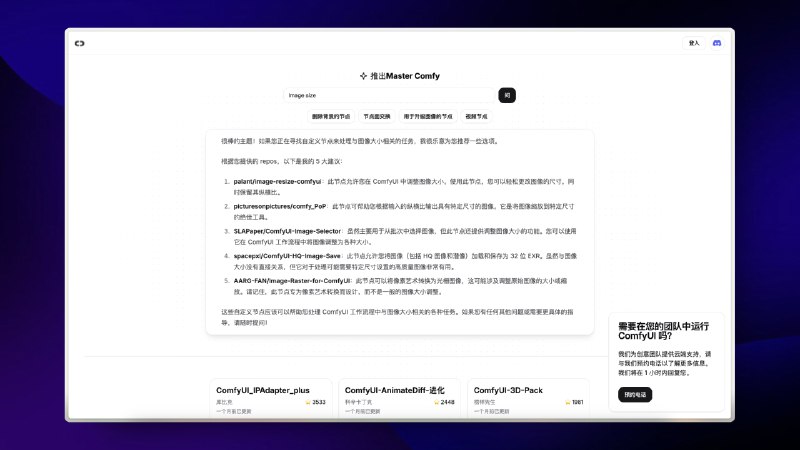Open the ComfyUI_IPAdapter_plus card
Image resolution: width=800 pixels, height=450 pixels.
coord(271,398)
